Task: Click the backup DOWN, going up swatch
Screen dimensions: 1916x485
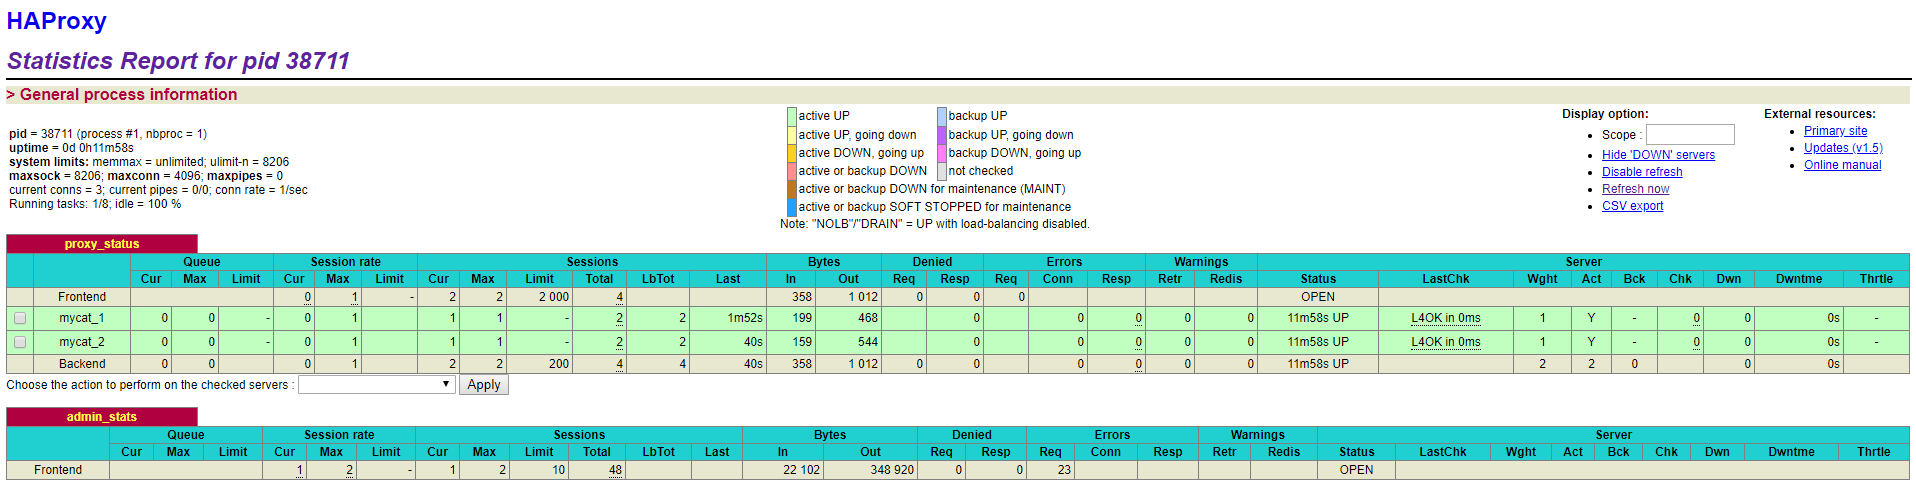Action: (942, 153)
